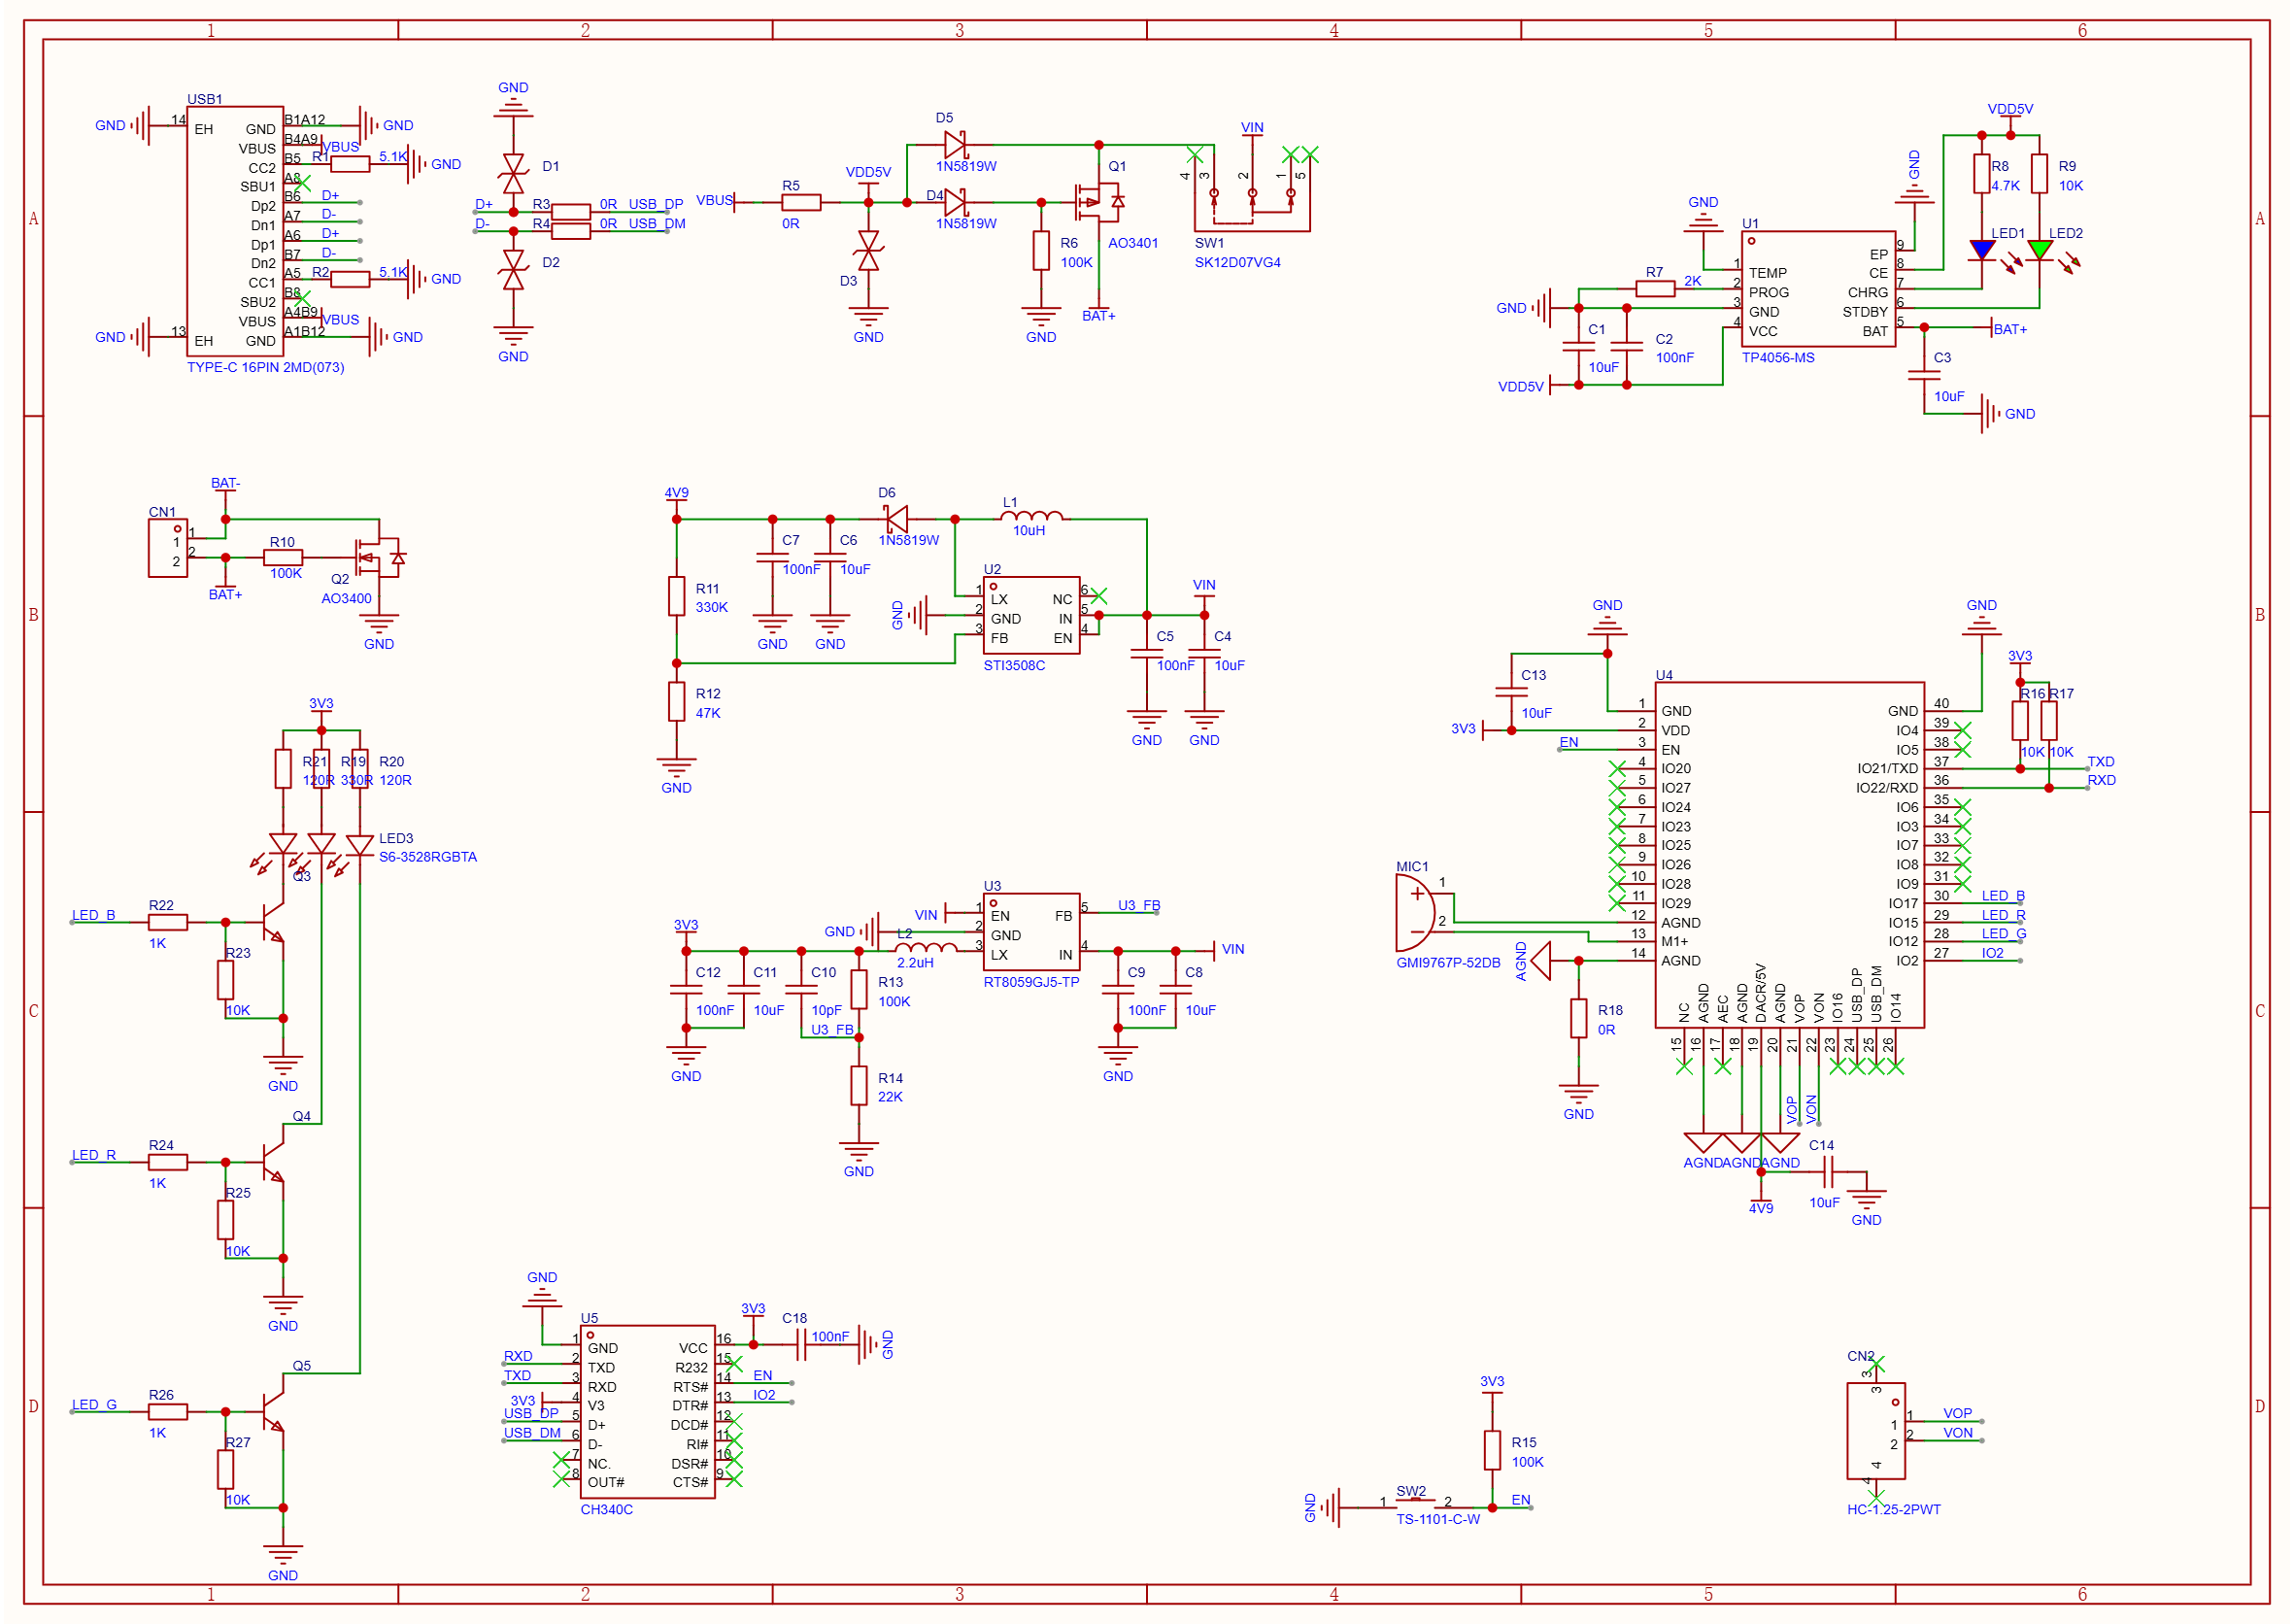
Task: Click the U3 RT8059GJ5-TP regulator symbol
Action: [1031, 932]
